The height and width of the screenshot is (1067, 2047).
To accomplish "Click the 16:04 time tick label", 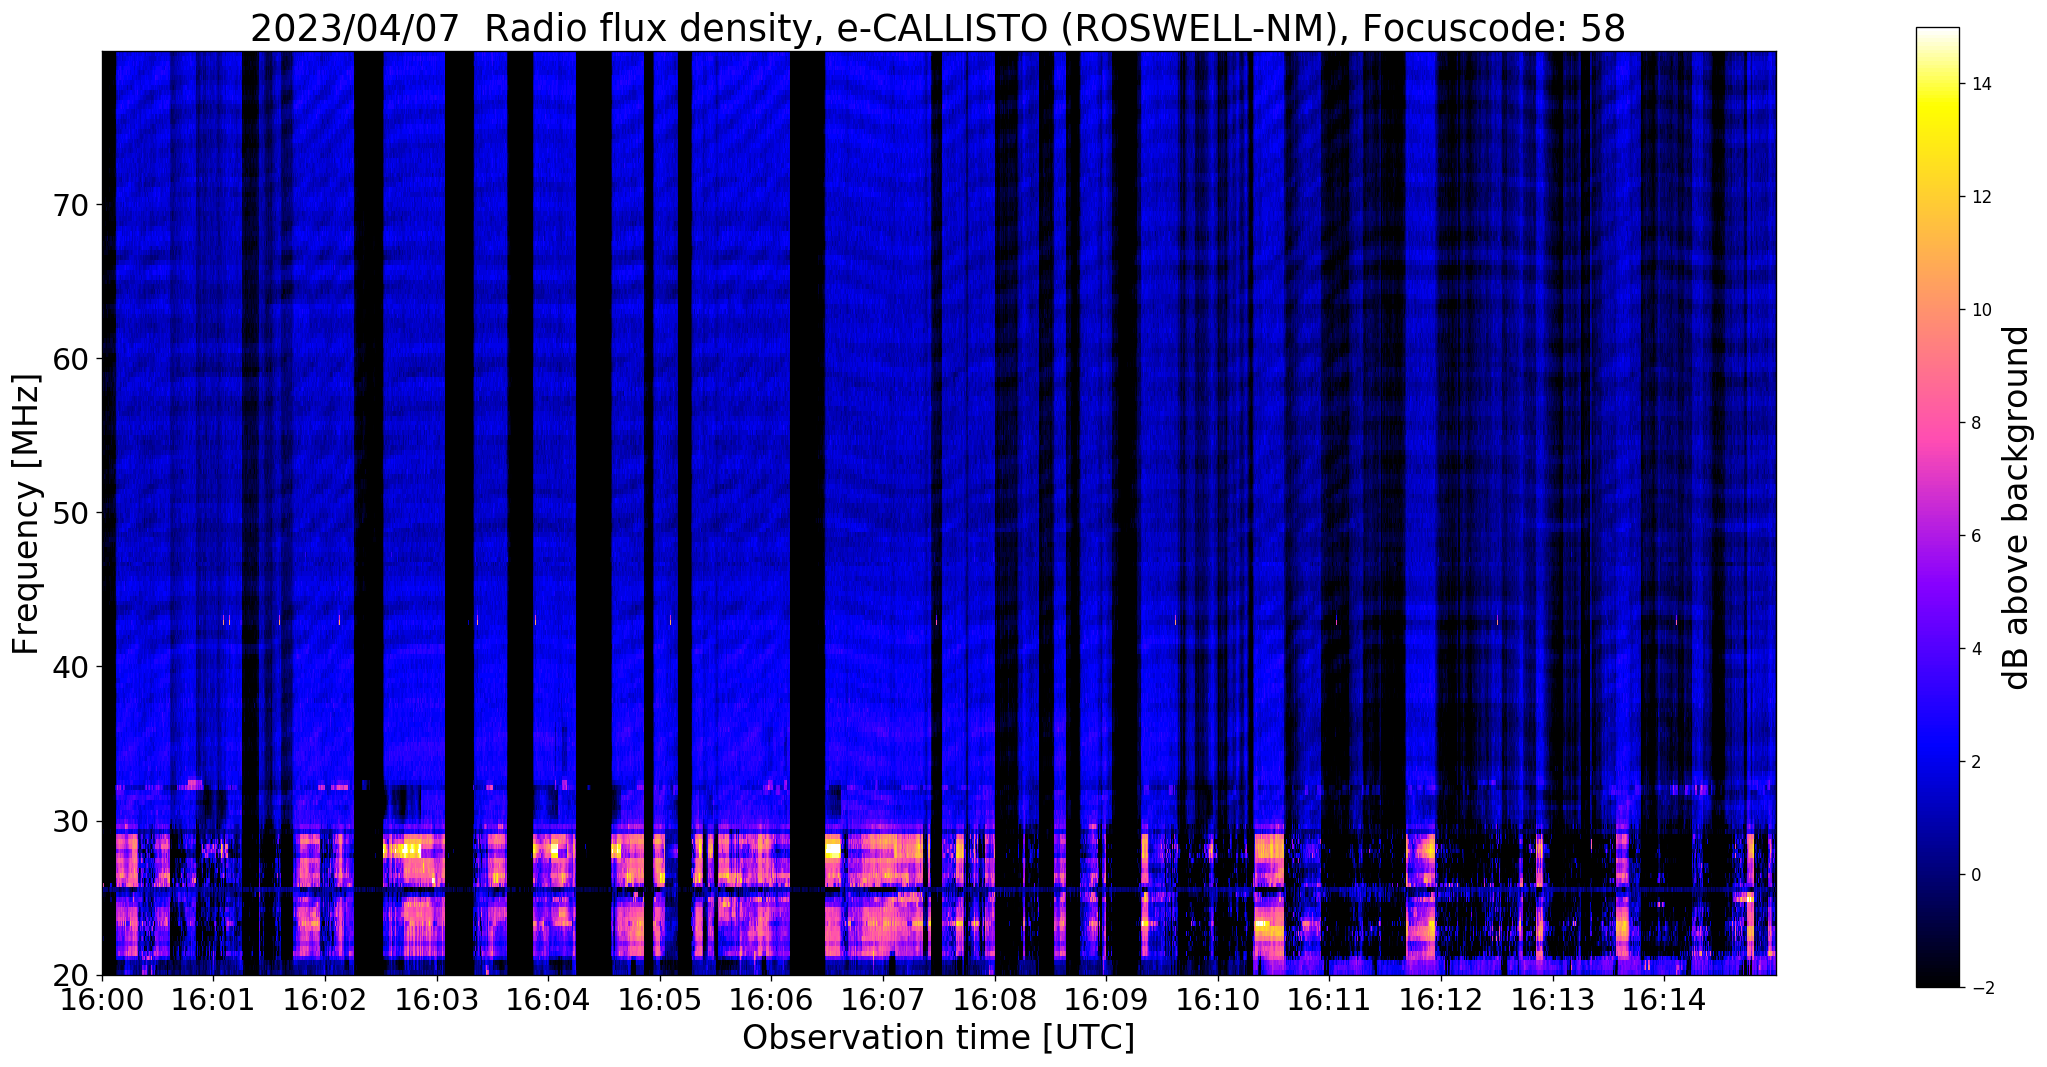I will [x=548, y=1000].
